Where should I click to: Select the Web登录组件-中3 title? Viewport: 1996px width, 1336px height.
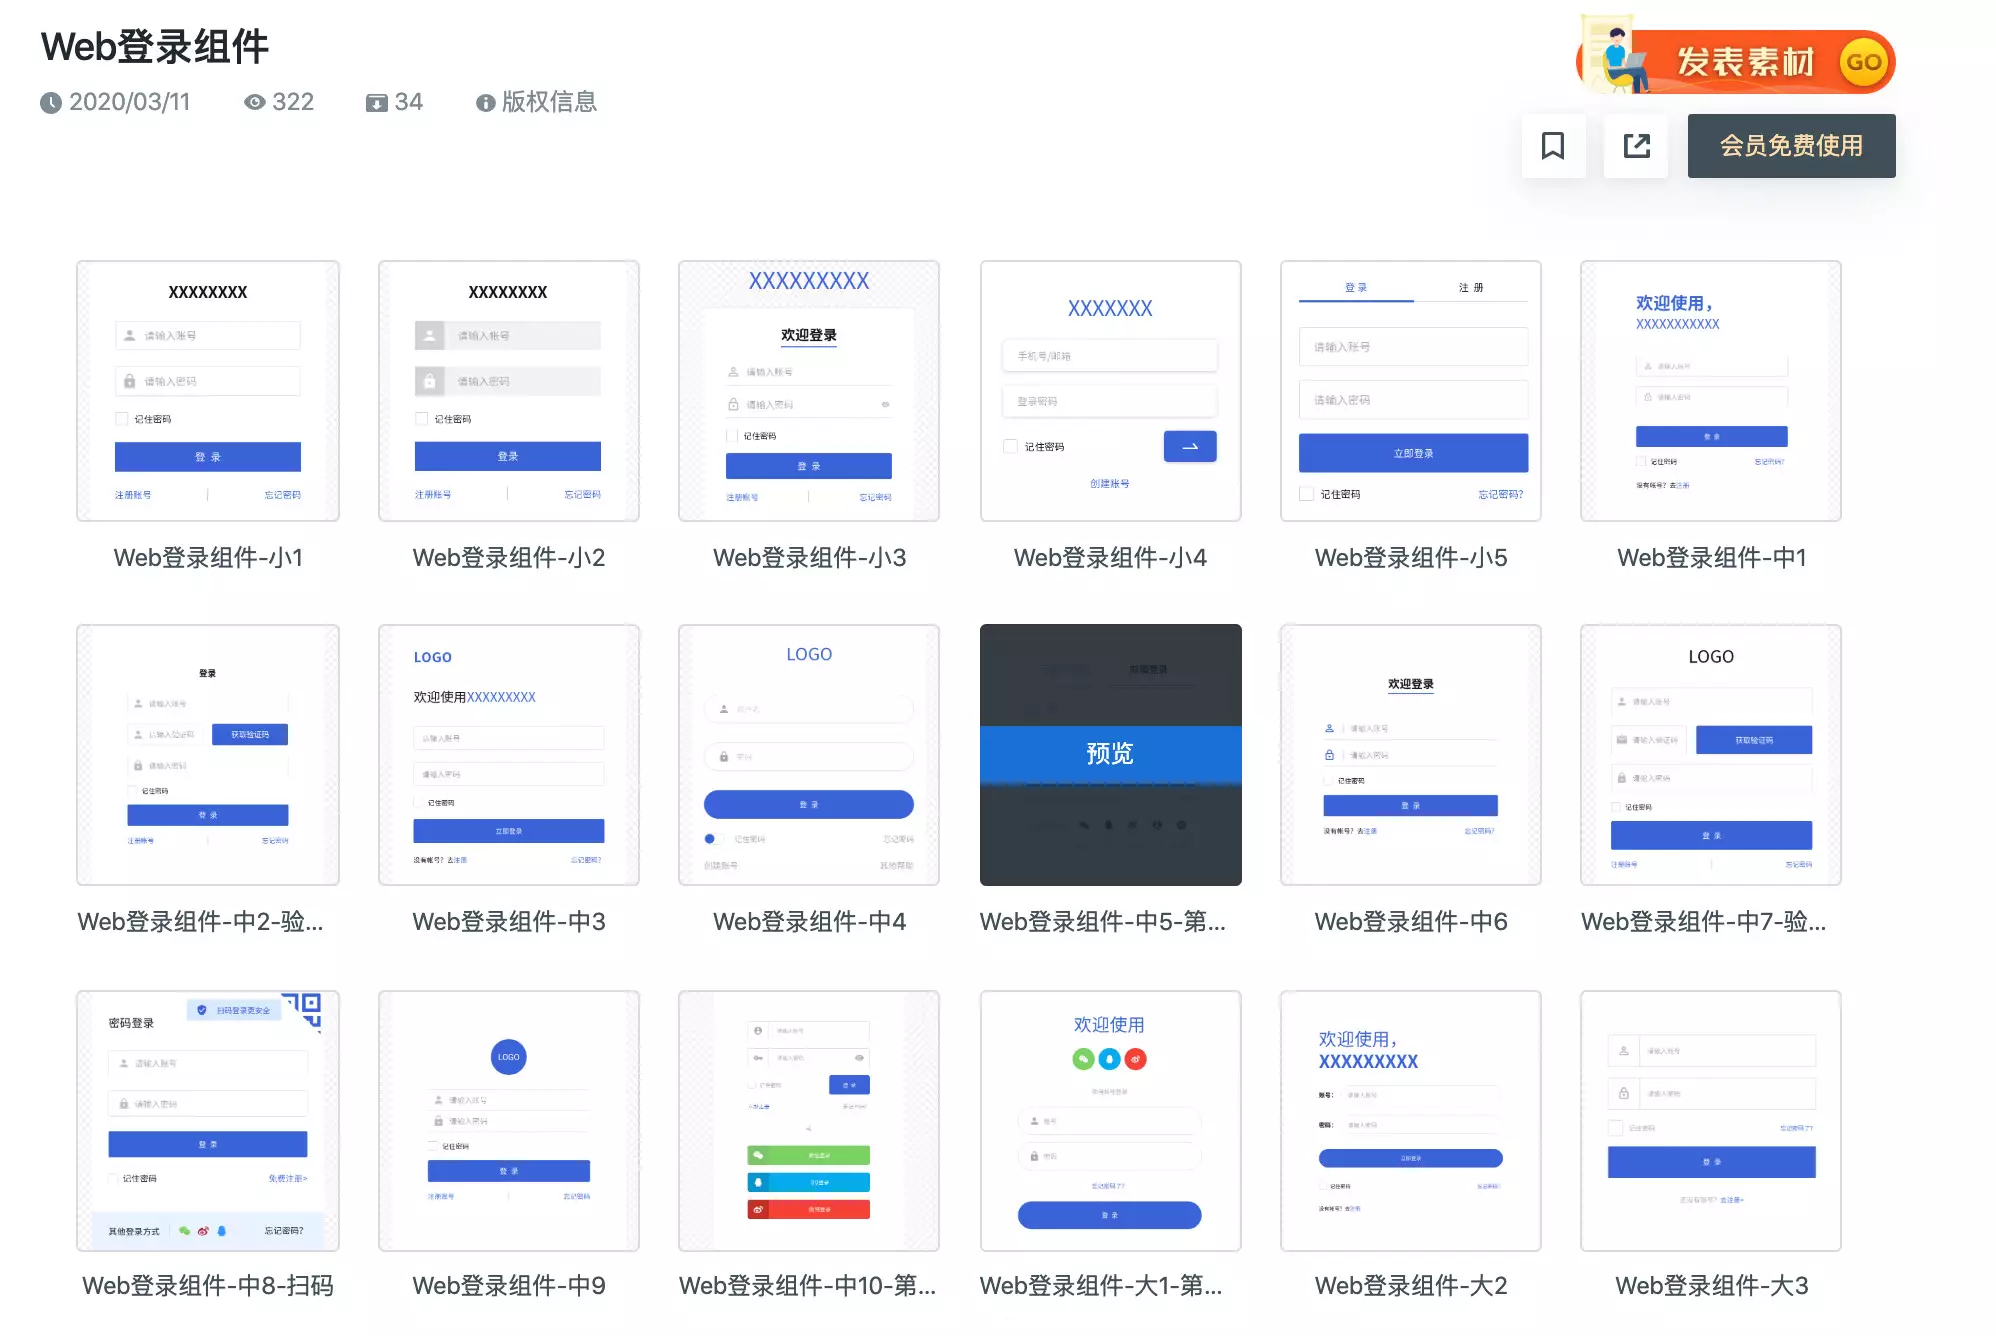point(508,921)
